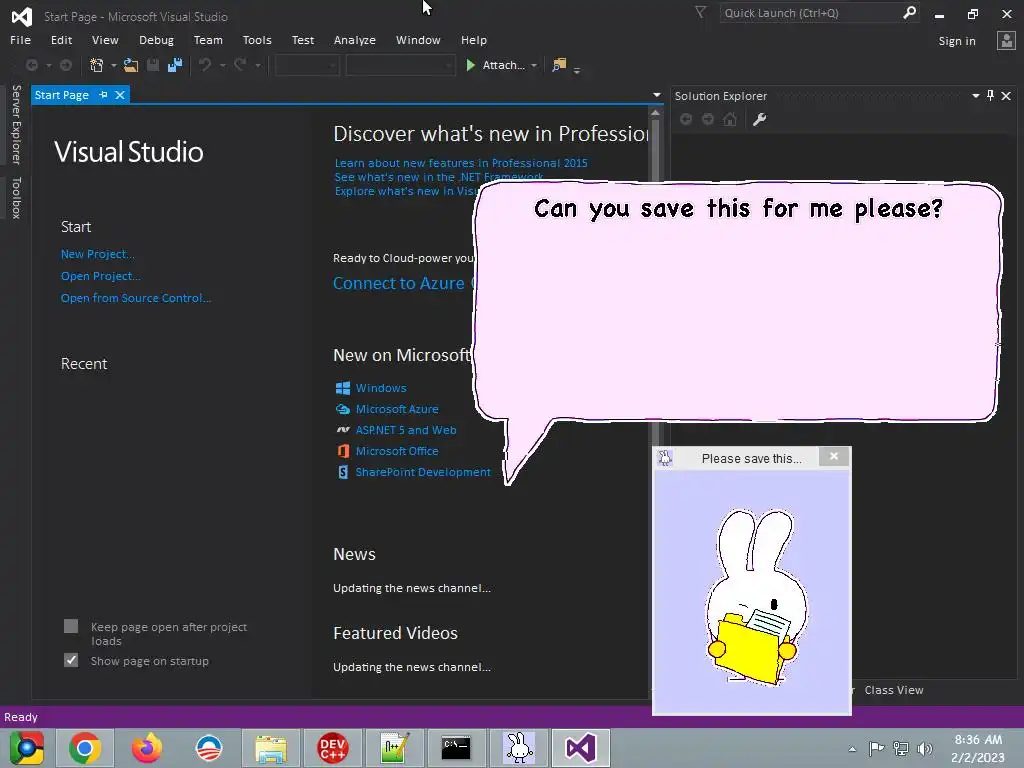Open Firefox from the taskbar
This screenshot has width=1024, height=768.
(147, 748)
